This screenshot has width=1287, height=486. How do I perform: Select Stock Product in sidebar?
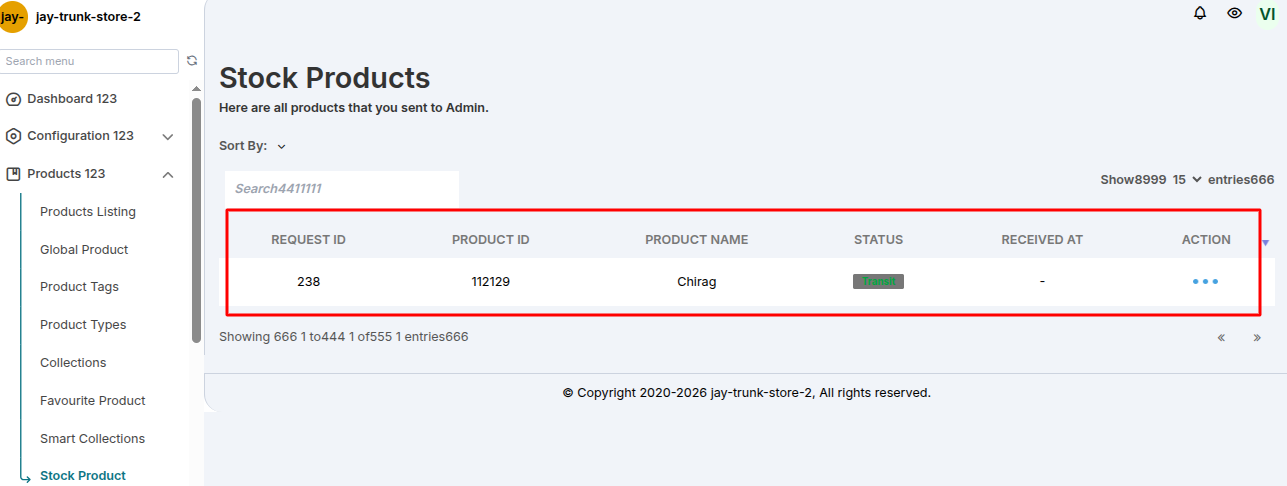click(x=83, y=476)
